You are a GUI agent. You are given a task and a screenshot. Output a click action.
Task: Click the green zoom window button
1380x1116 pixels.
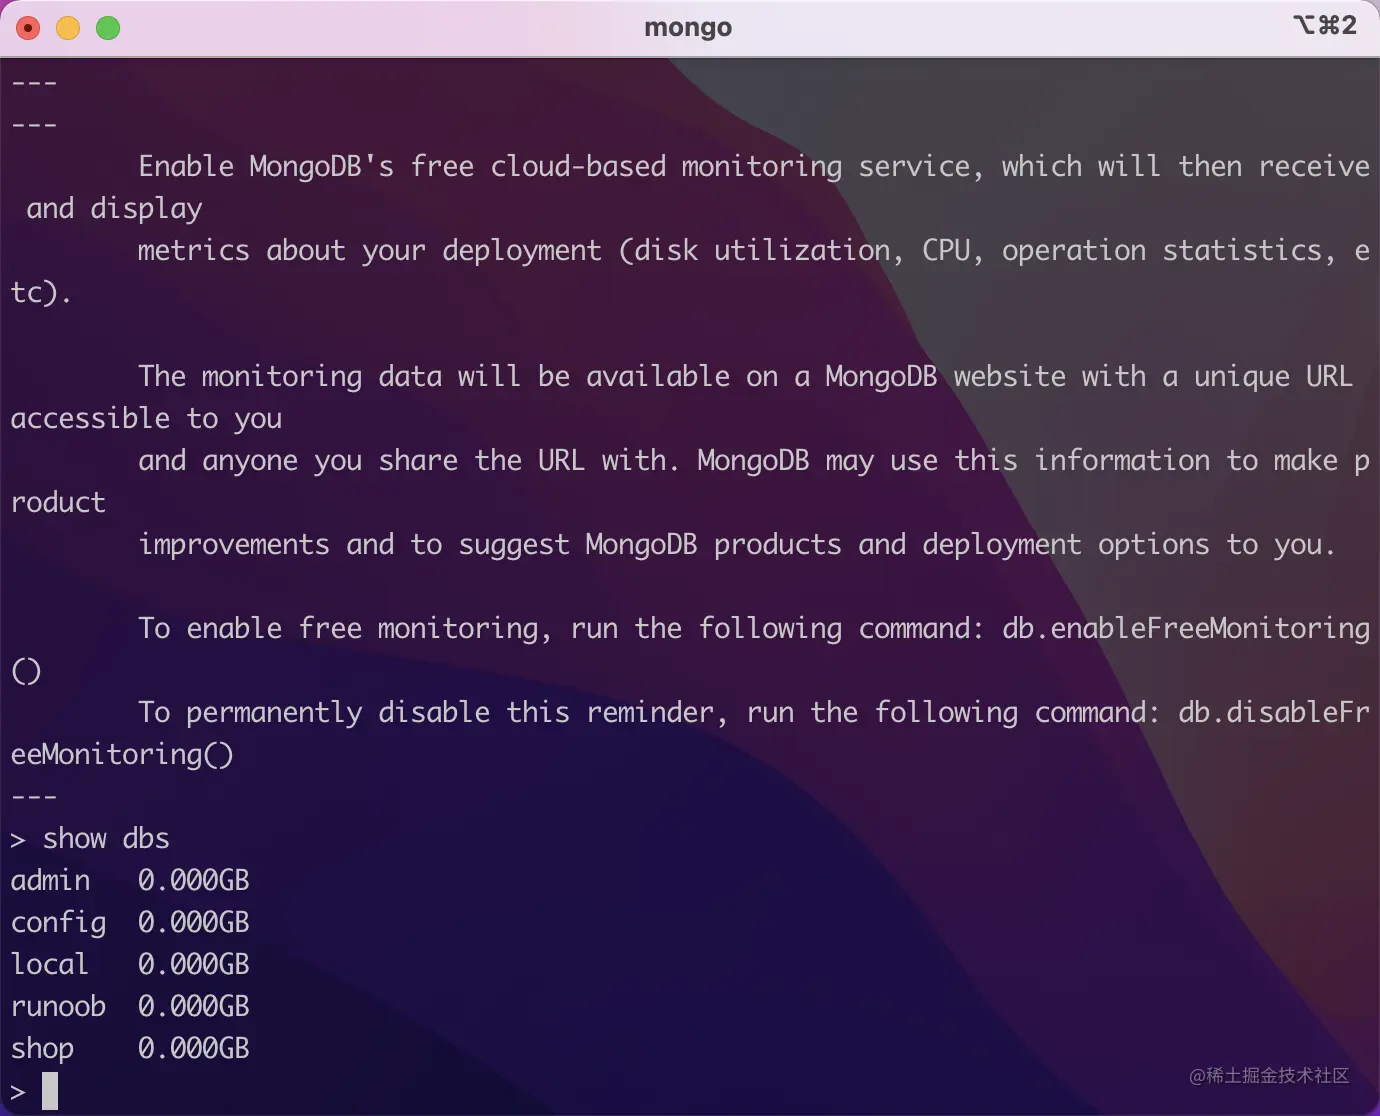[108, 28]
